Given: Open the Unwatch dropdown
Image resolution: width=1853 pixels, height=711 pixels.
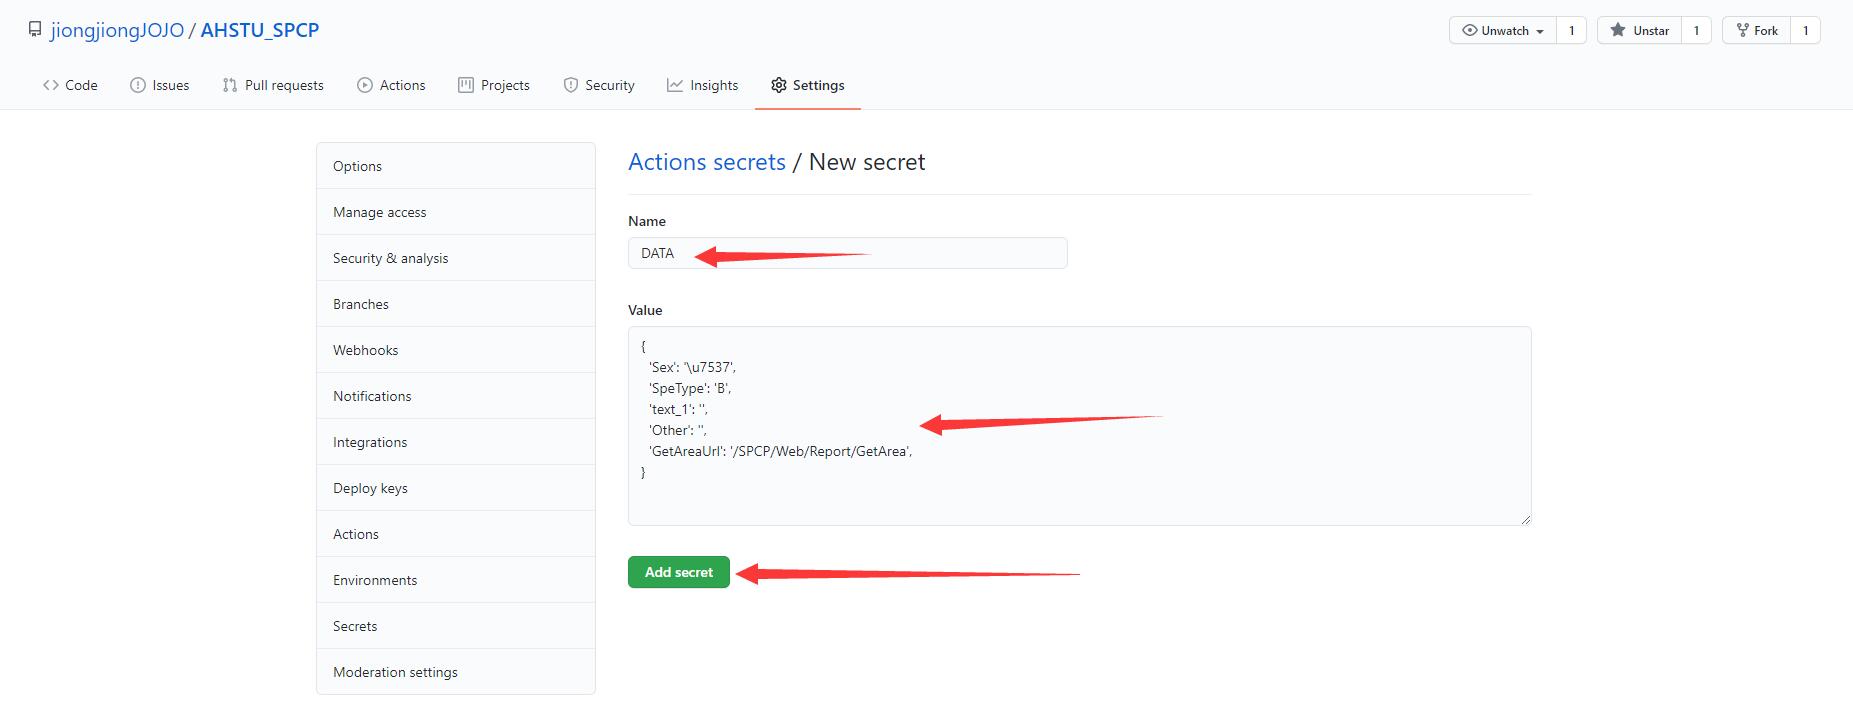Looking at the screenshot, I should click(1503, 30).
